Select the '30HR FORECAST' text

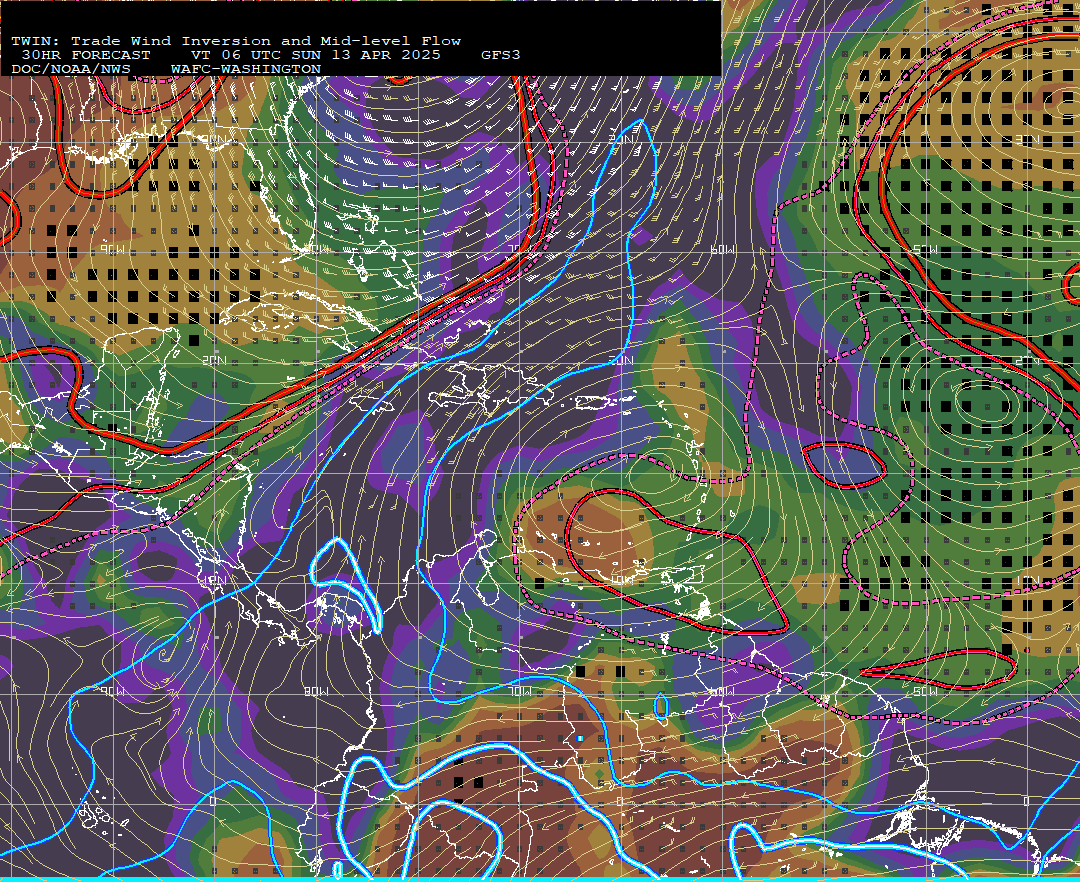click(85, 55)
